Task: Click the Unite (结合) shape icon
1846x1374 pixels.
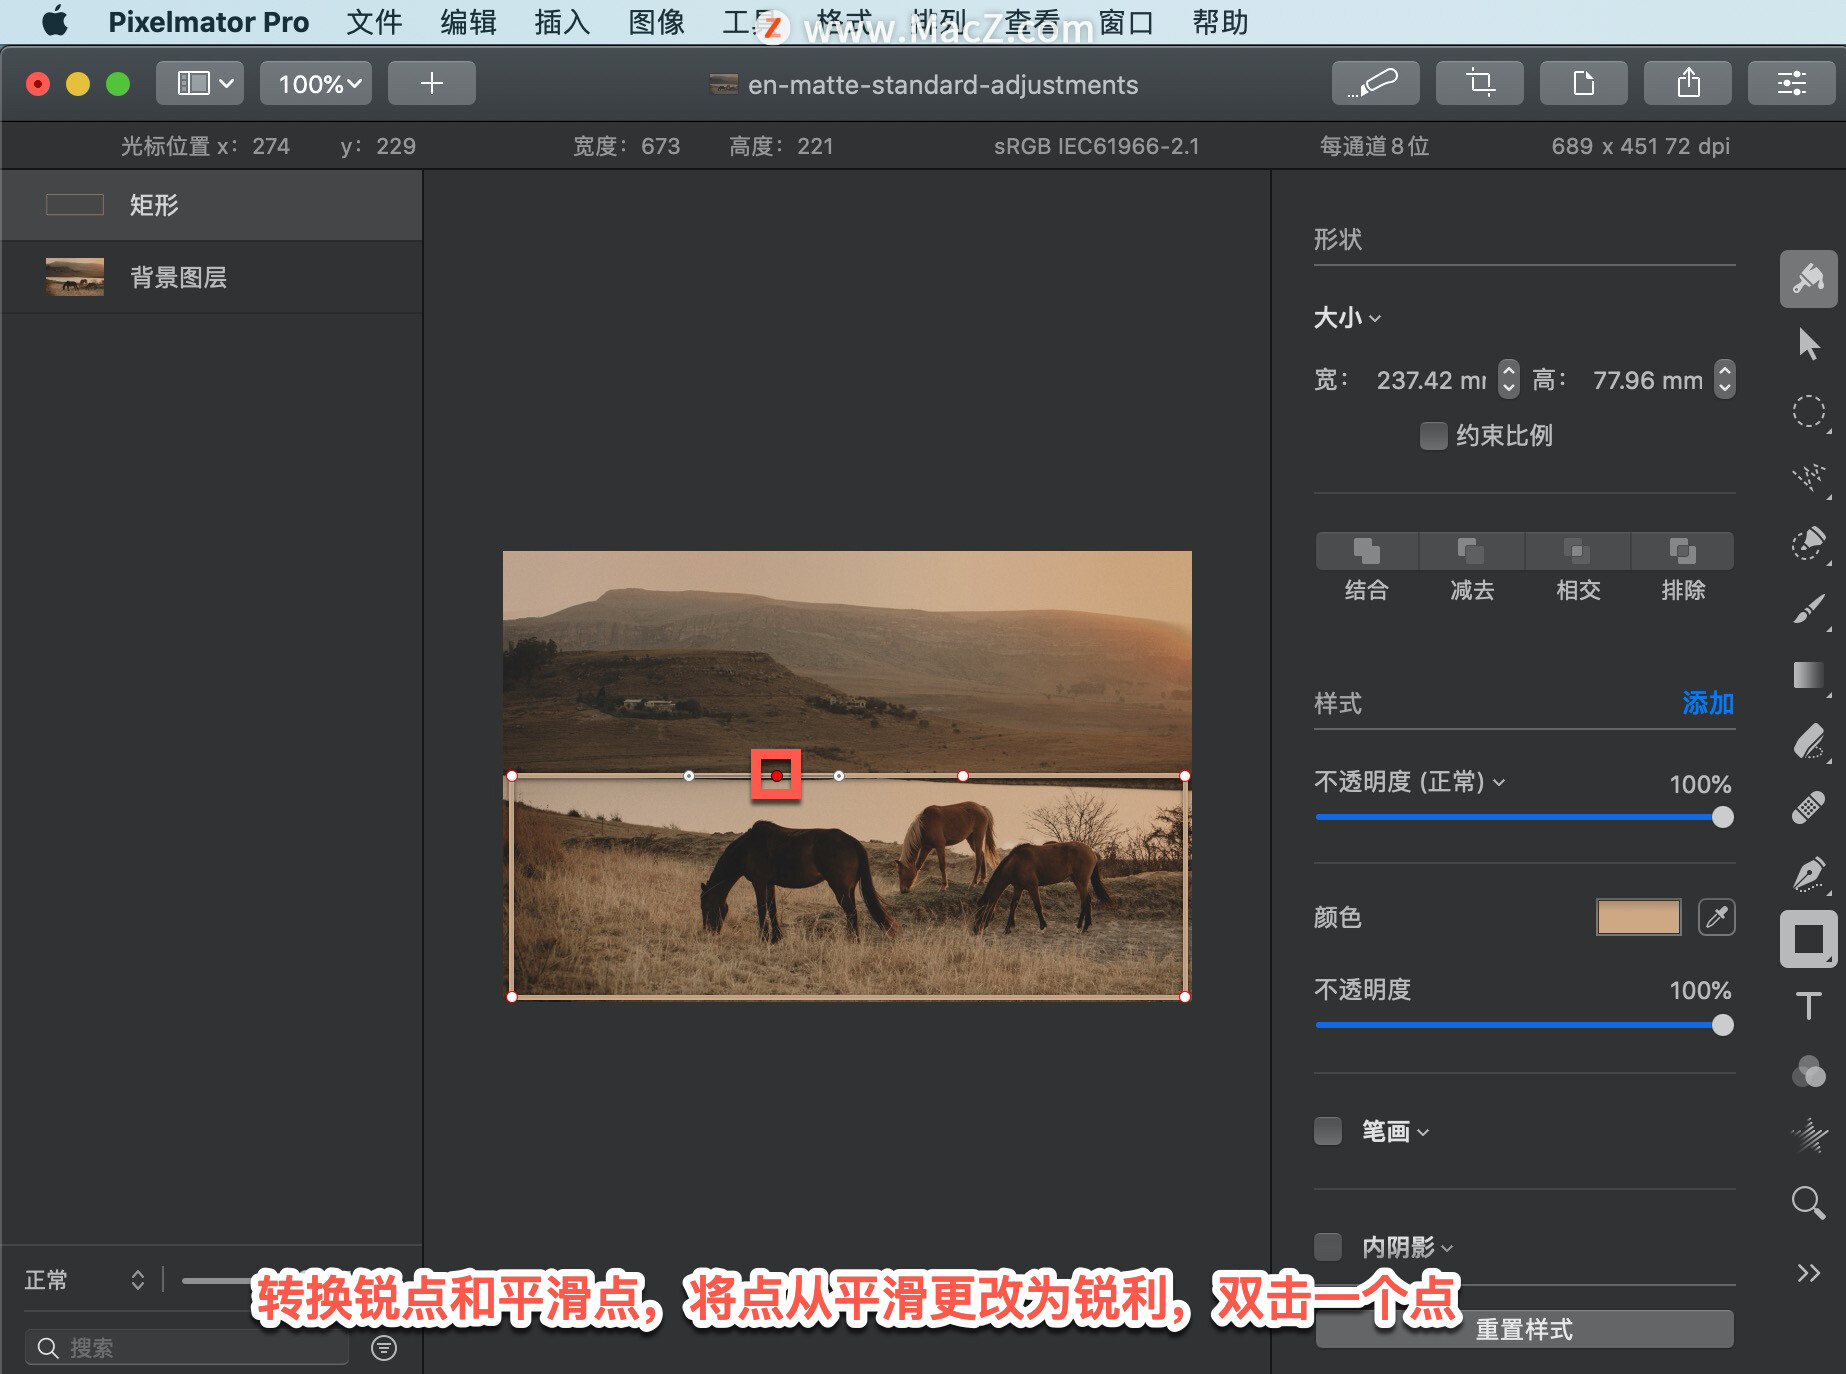Action: pyautogui.click(x=1366, y=551)
